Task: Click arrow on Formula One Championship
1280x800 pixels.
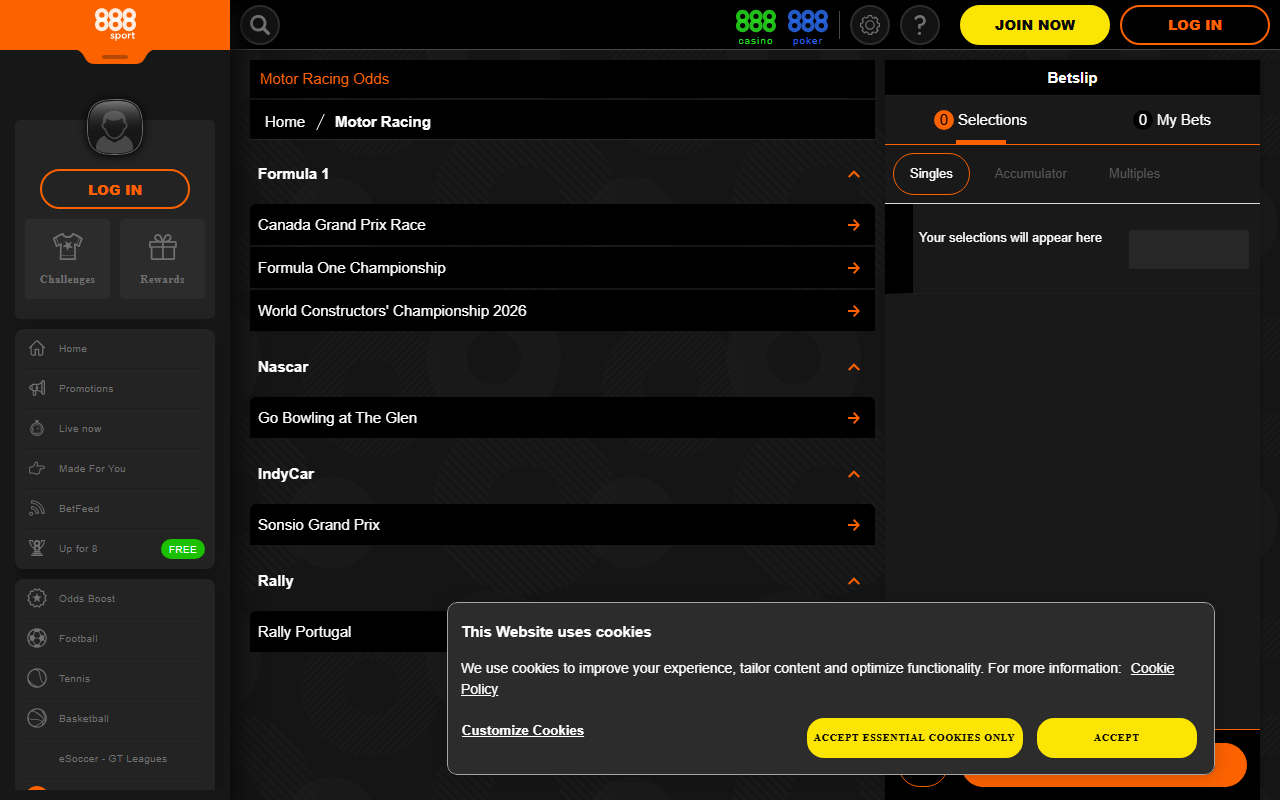Action: (854, 268)
